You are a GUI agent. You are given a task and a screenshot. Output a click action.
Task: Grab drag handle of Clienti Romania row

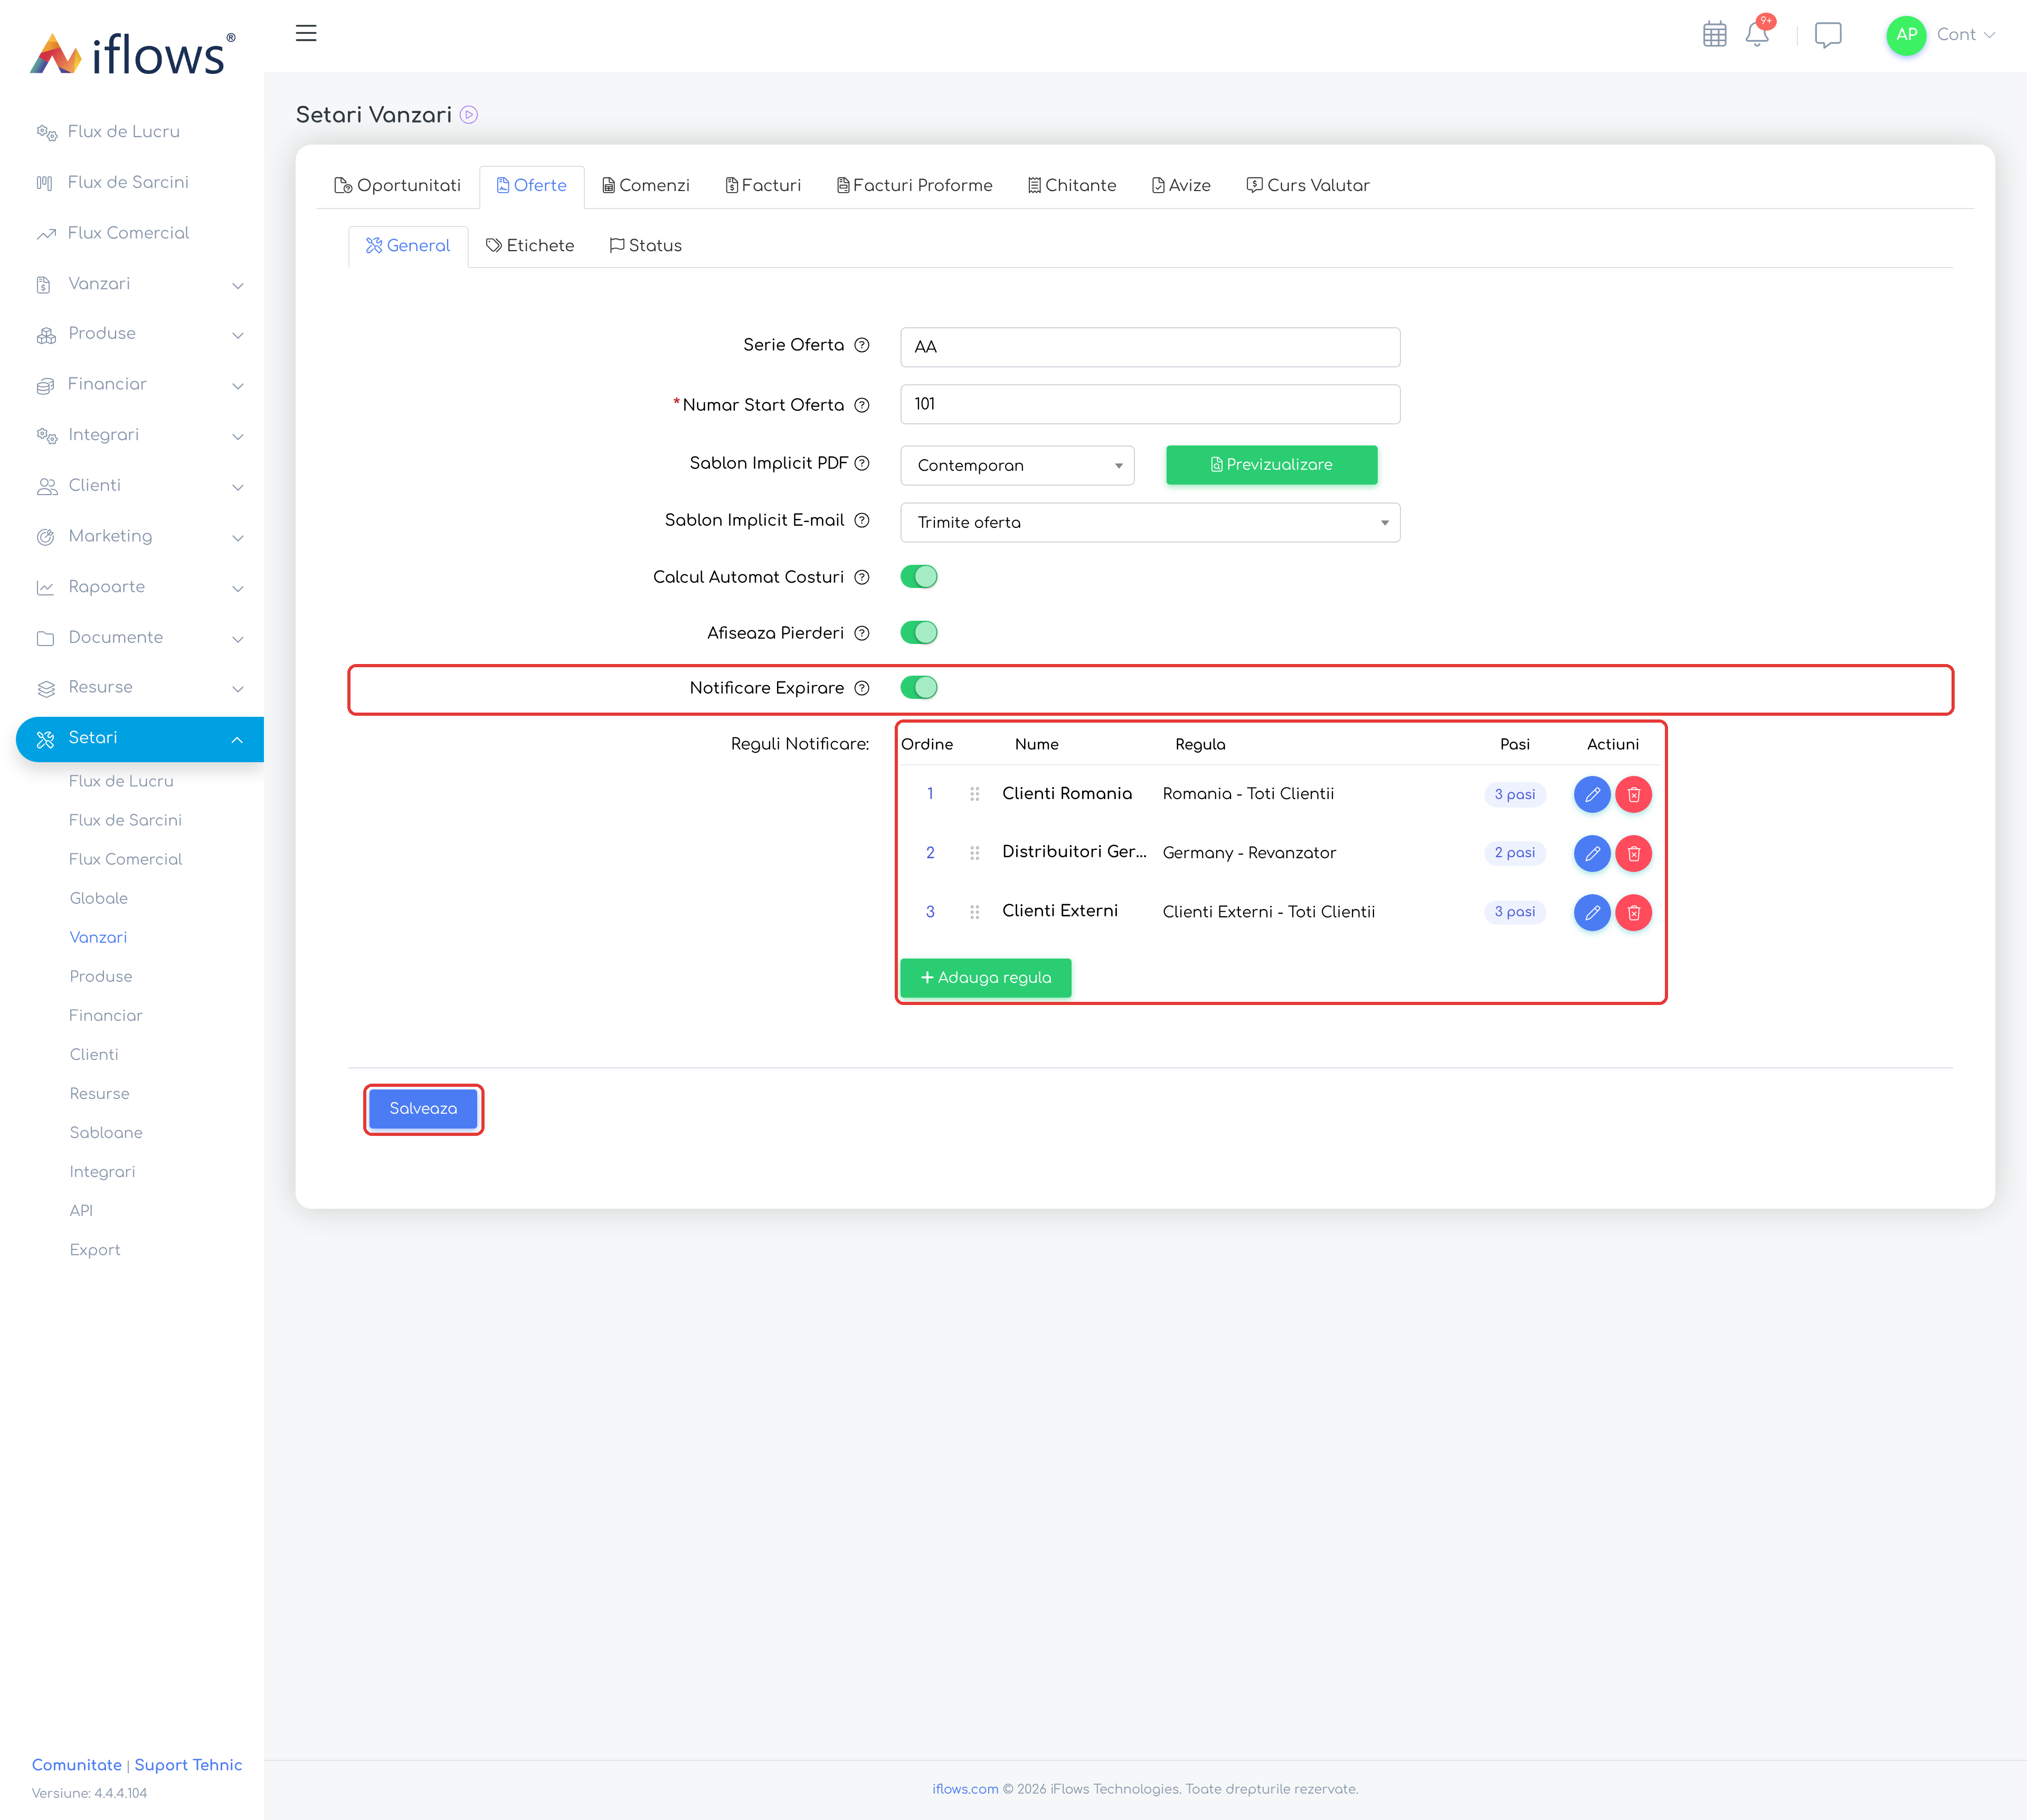tap(974, 794)
